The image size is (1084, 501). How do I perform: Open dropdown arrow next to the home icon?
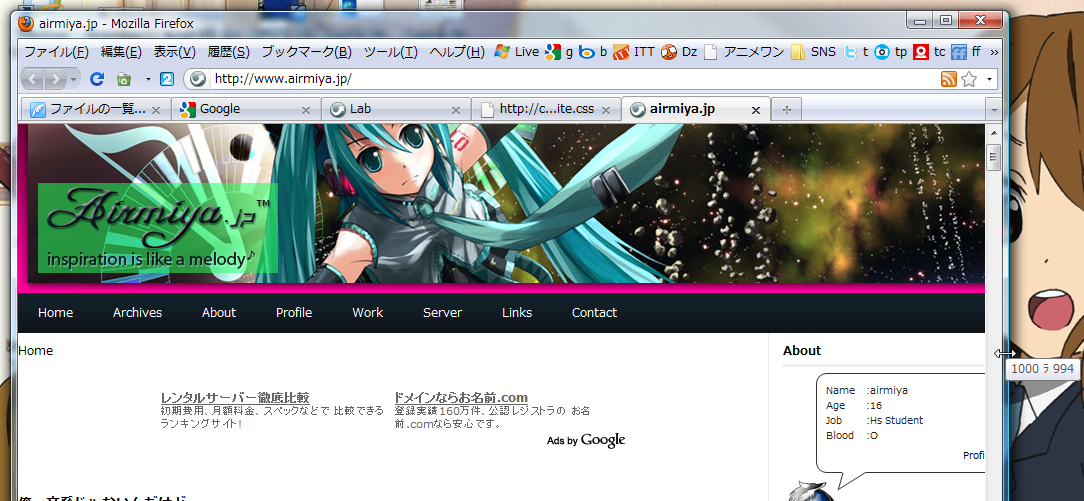147,79
